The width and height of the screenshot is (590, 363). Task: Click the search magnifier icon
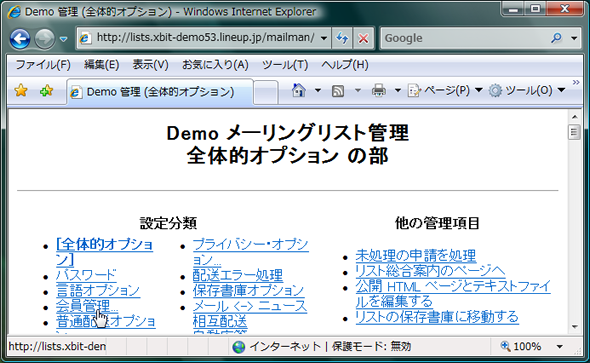point(556,38)
